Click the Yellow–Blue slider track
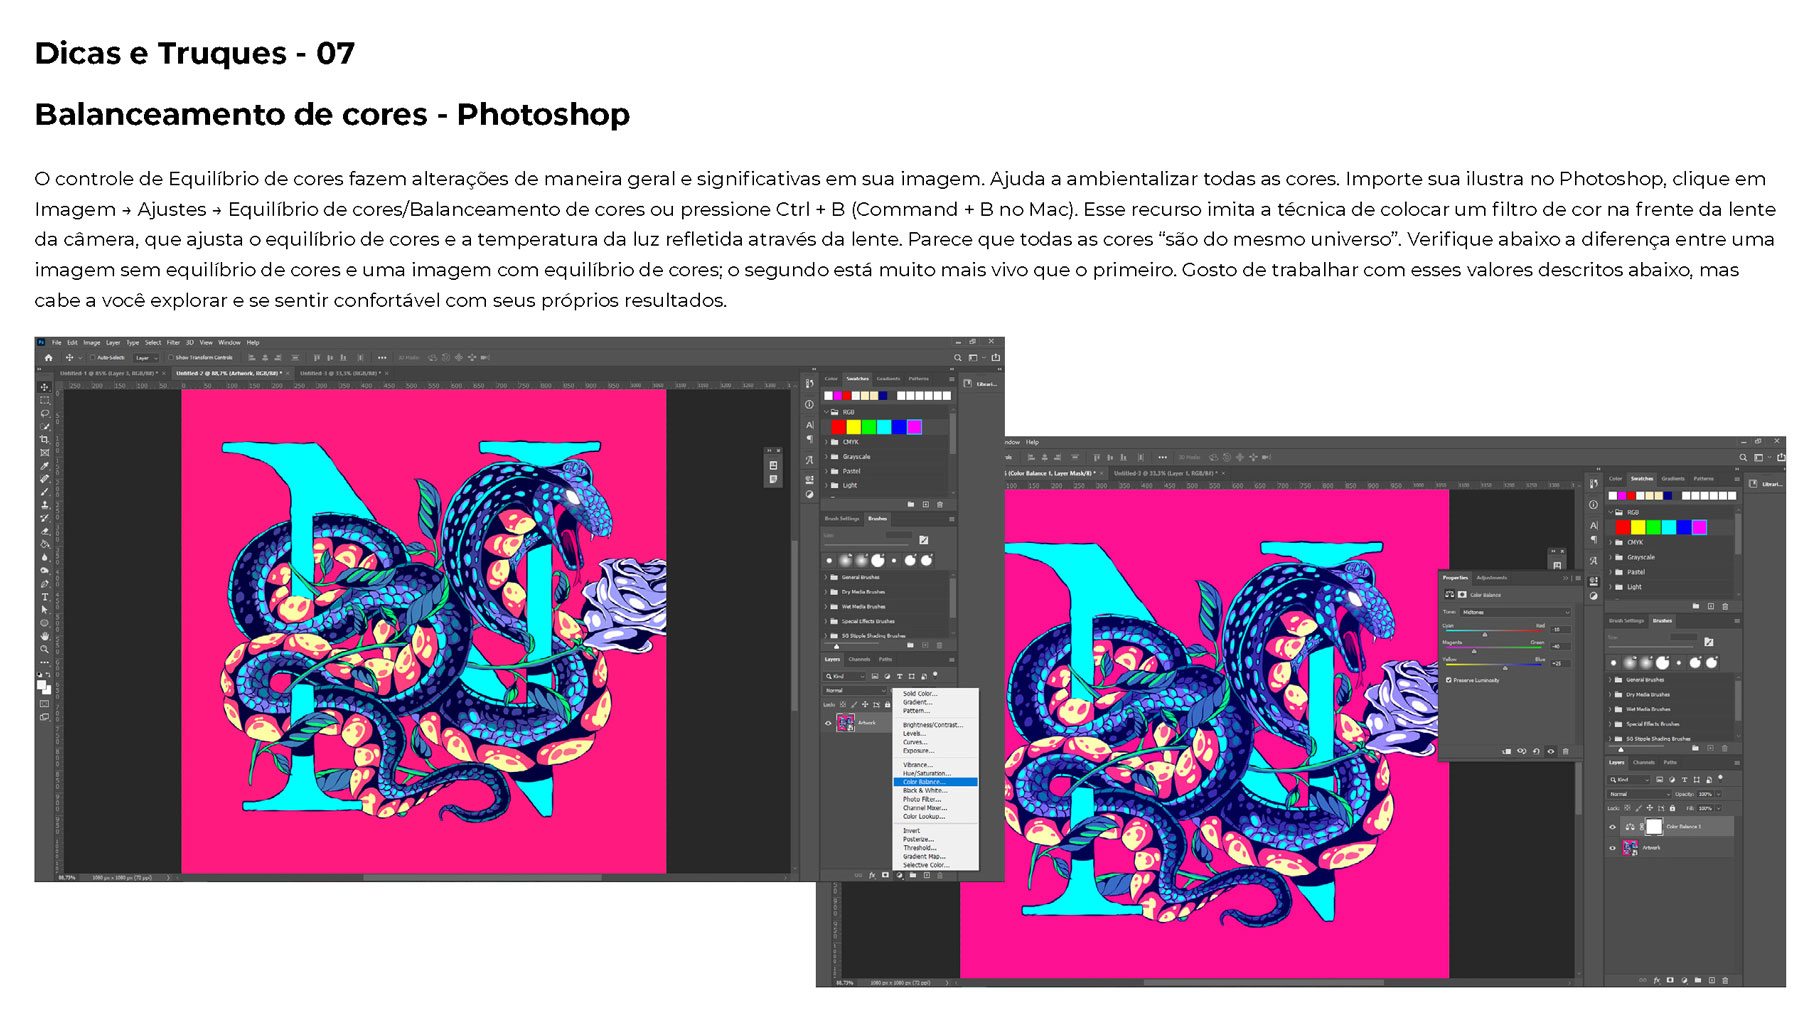Image resolution: width=1820 pixels, height=1024 pixels. click(x=1494, y=664)
